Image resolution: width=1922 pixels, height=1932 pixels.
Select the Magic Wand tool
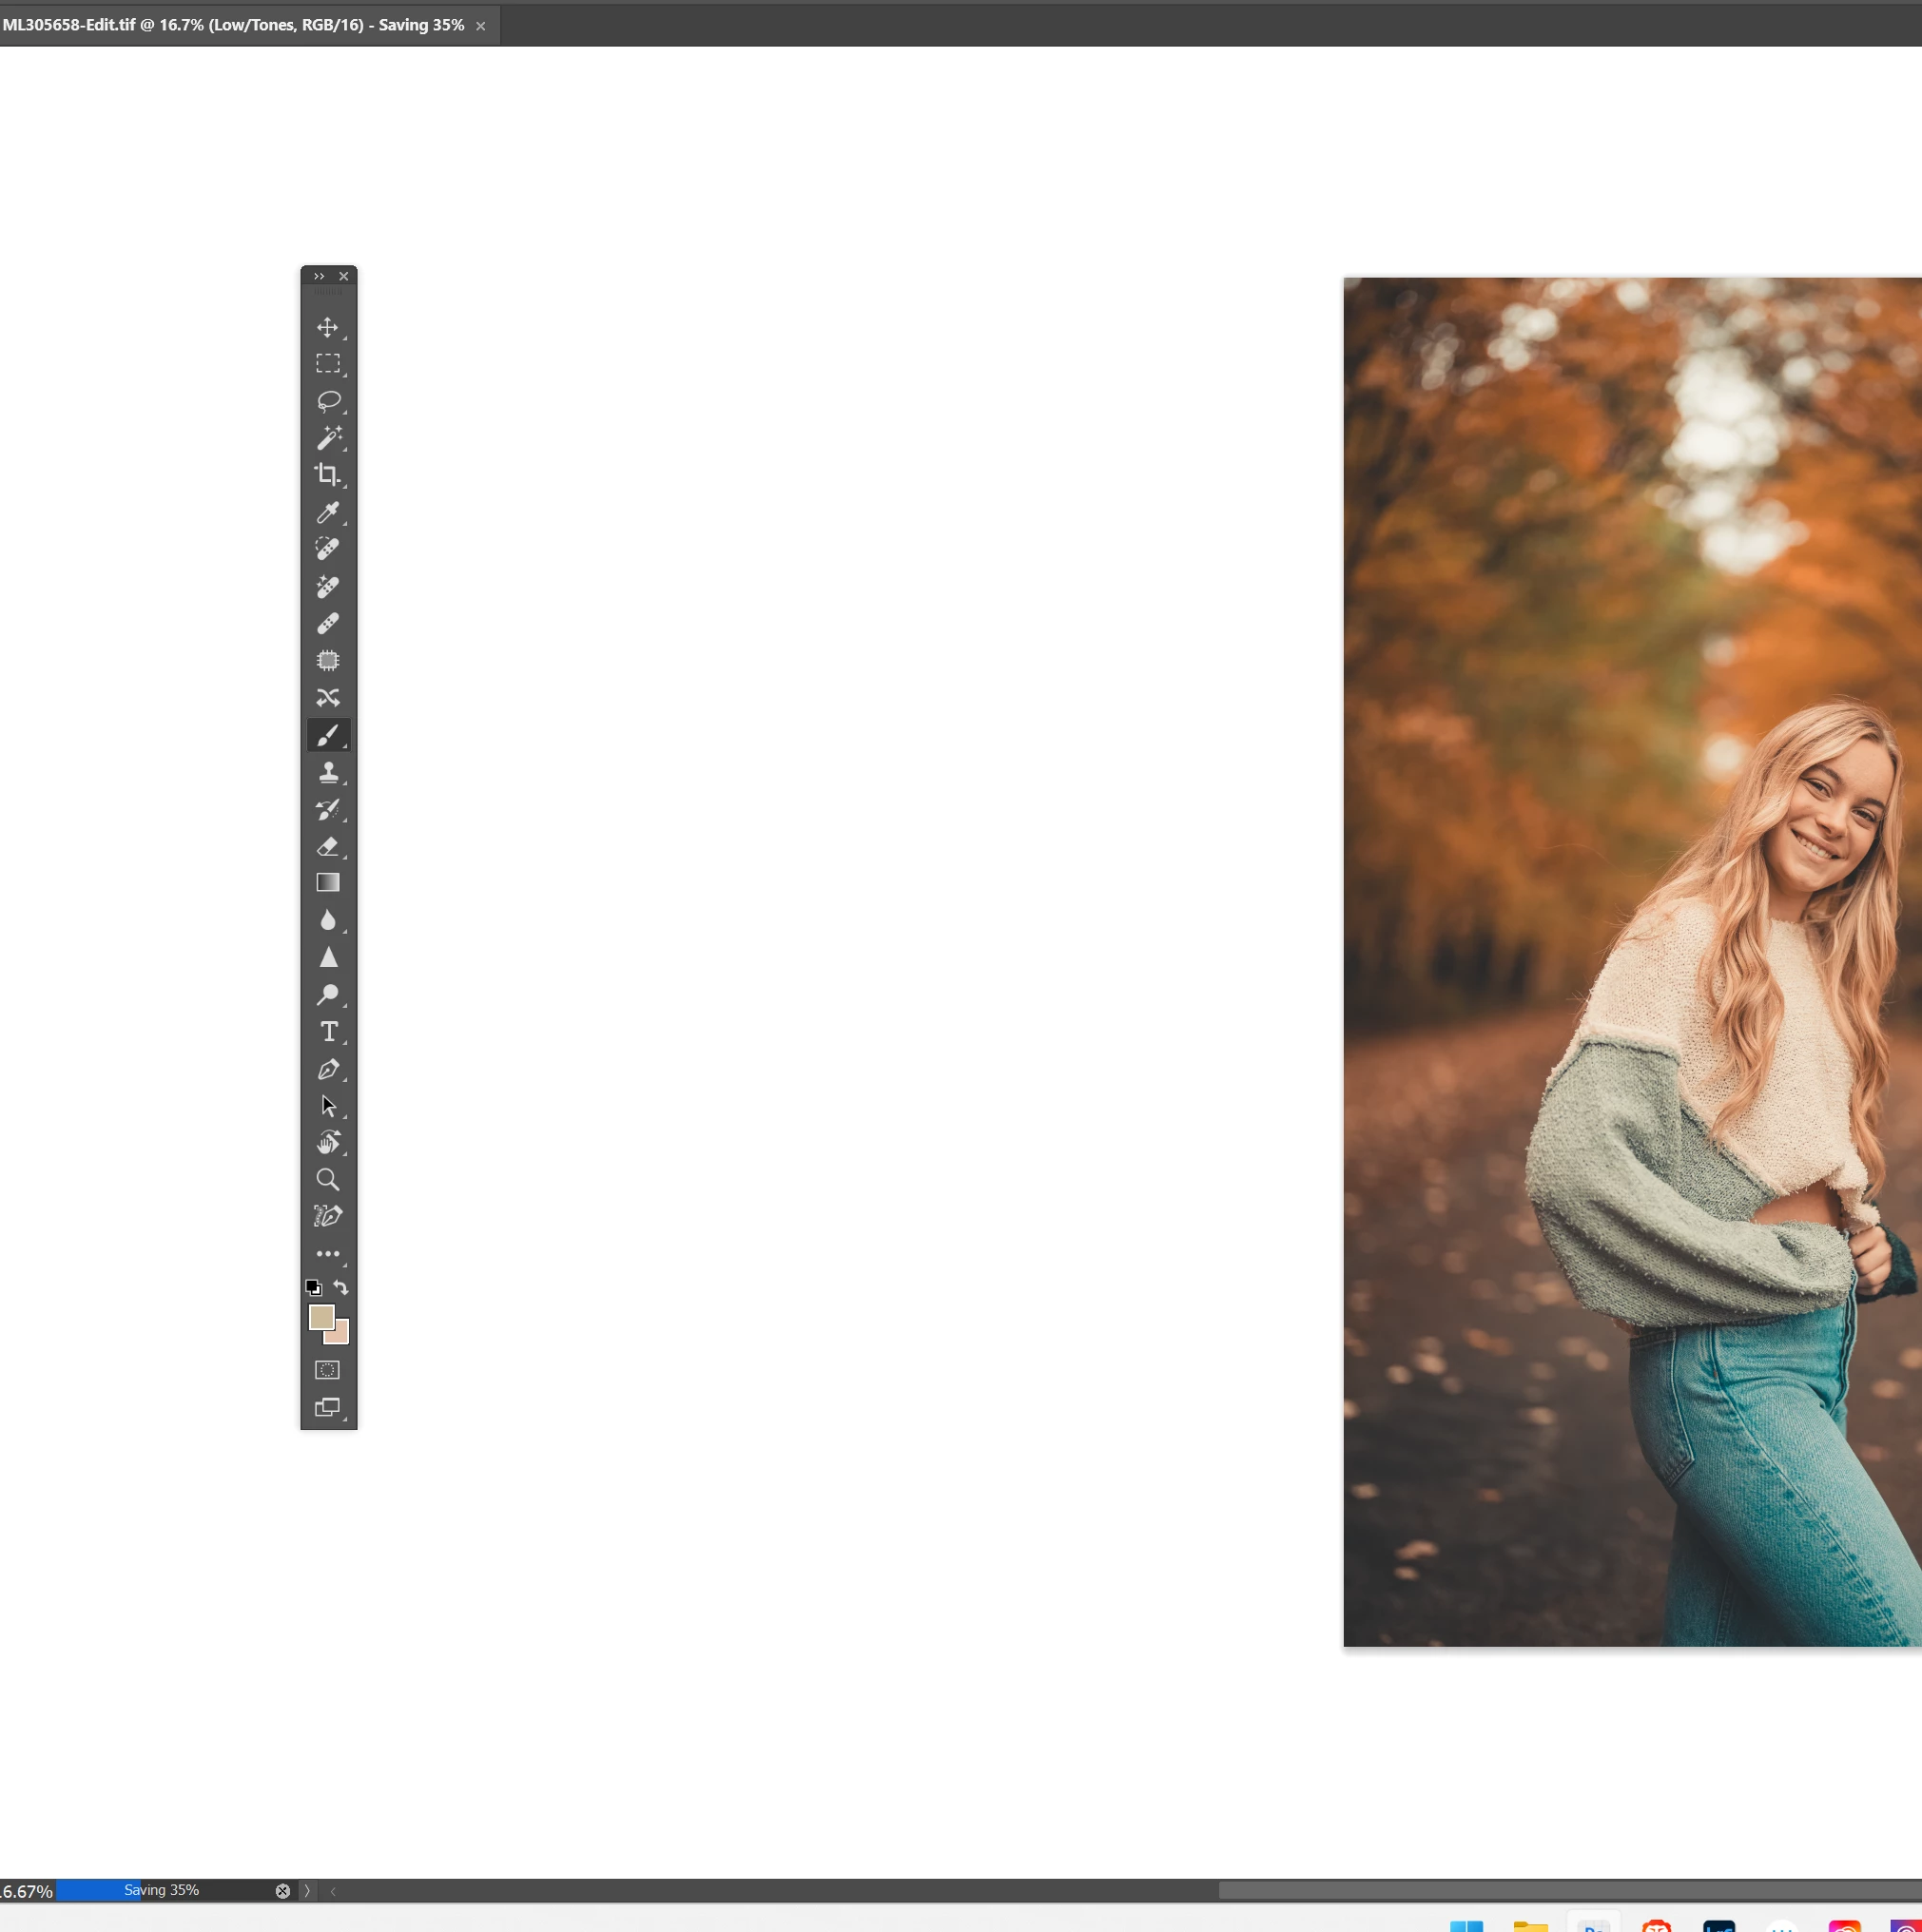coord(327,438)
